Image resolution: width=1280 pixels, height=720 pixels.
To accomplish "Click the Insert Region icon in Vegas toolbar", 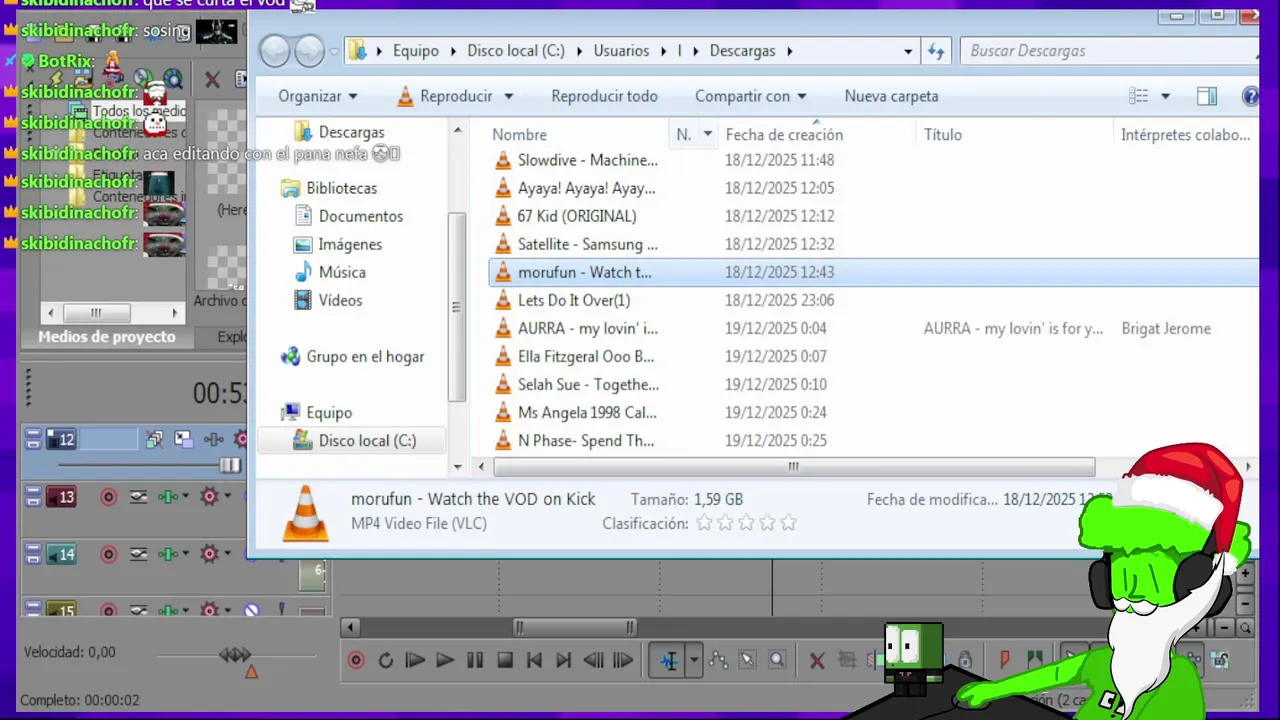I will (1035, 660).
